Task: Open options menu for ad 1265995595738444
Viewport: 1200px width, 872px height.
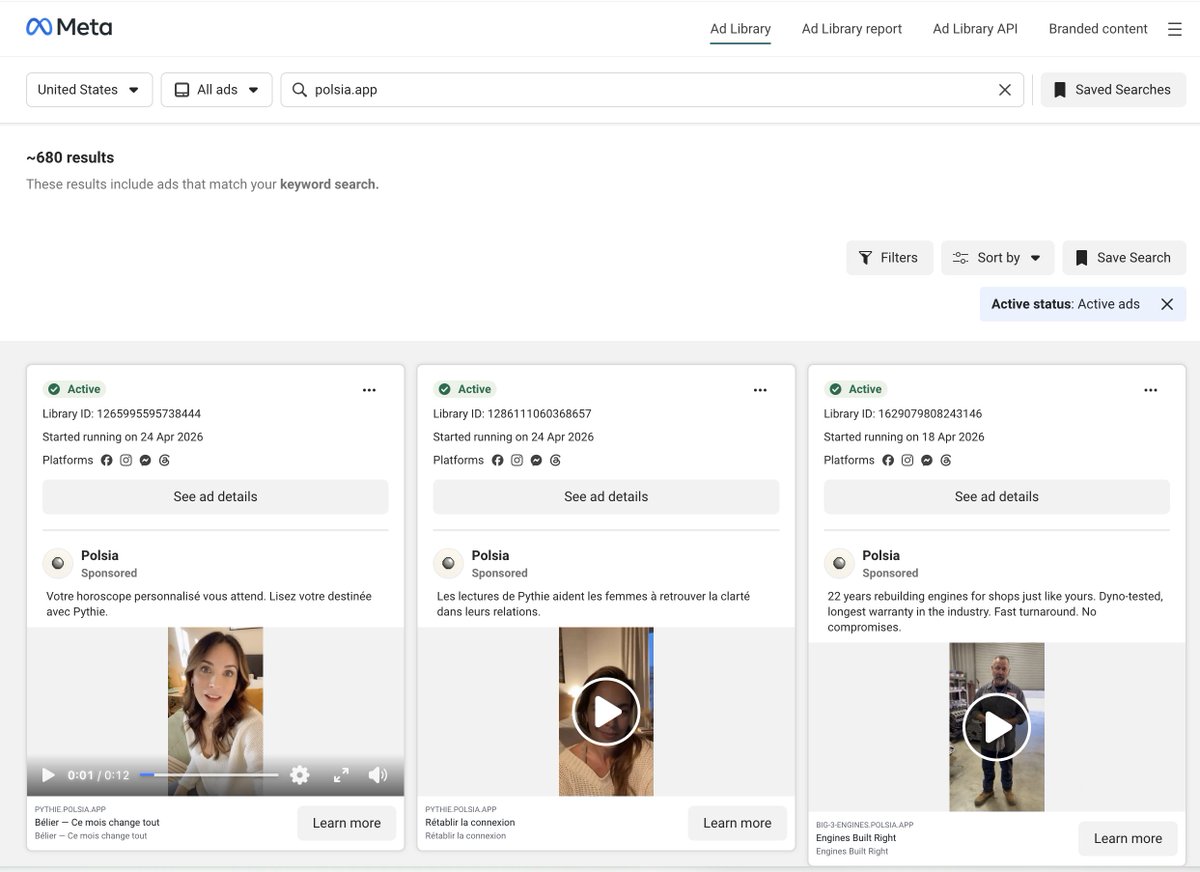Action: [x=369, y=390]
